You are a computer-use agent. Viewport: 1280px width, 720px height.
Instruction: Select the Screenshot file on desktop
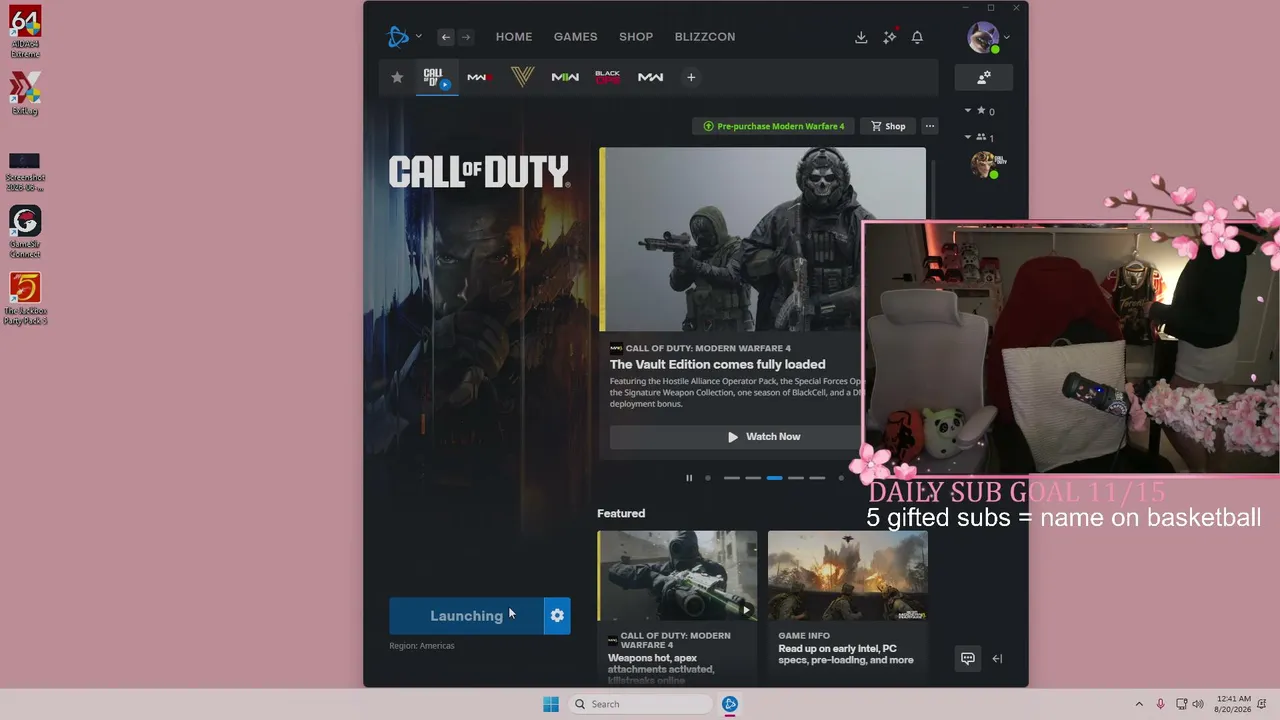click(x=25, y=172)
